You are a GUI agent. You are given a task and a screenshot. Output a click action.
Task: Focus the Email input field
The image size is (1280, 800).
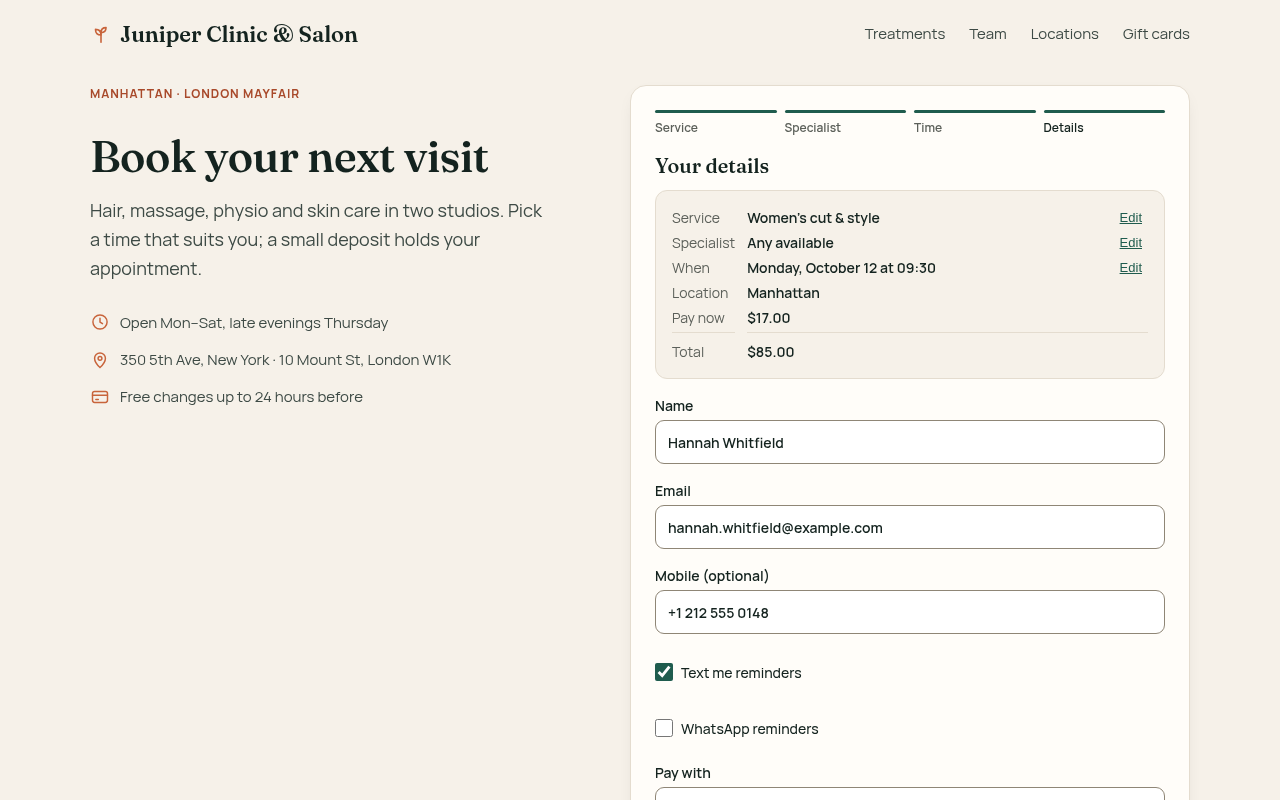pos(910,527)
